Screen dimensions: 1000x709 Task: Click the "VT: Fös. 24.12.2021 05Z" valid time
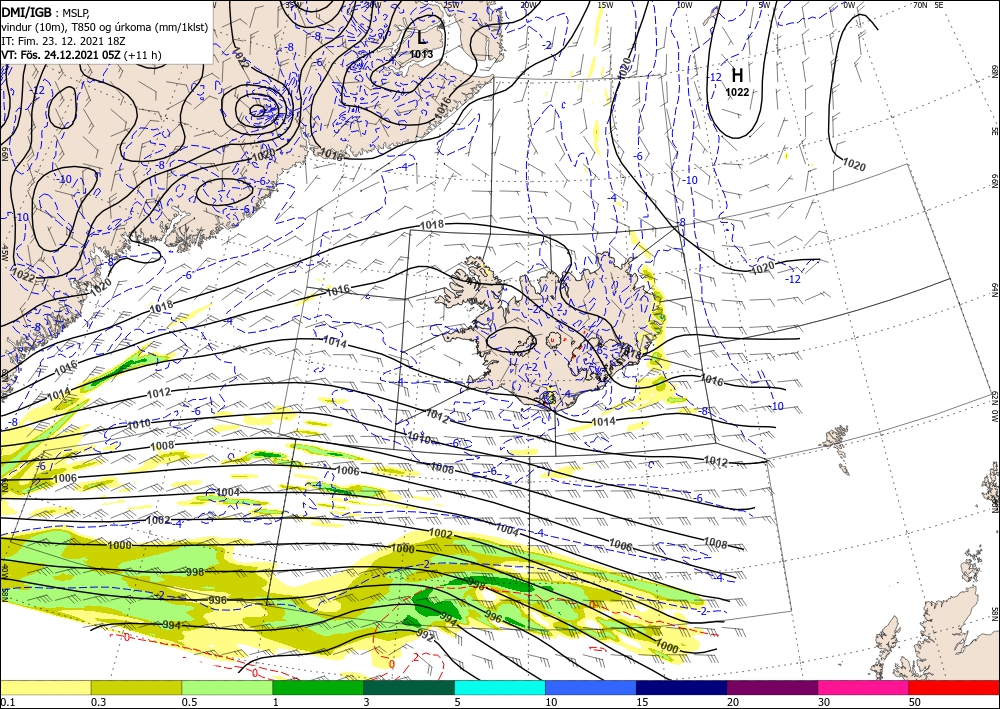[x=61, y=55]
